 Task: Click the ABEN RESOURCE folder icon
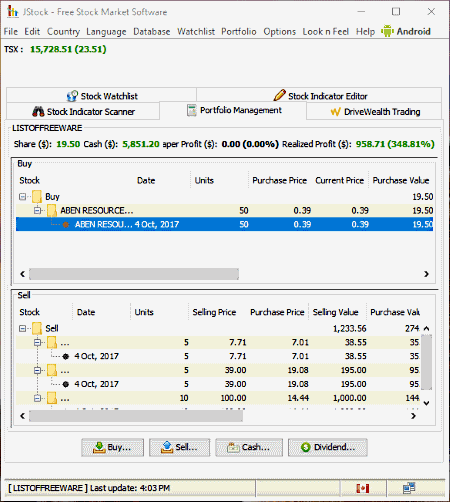[x=52, y=210]
